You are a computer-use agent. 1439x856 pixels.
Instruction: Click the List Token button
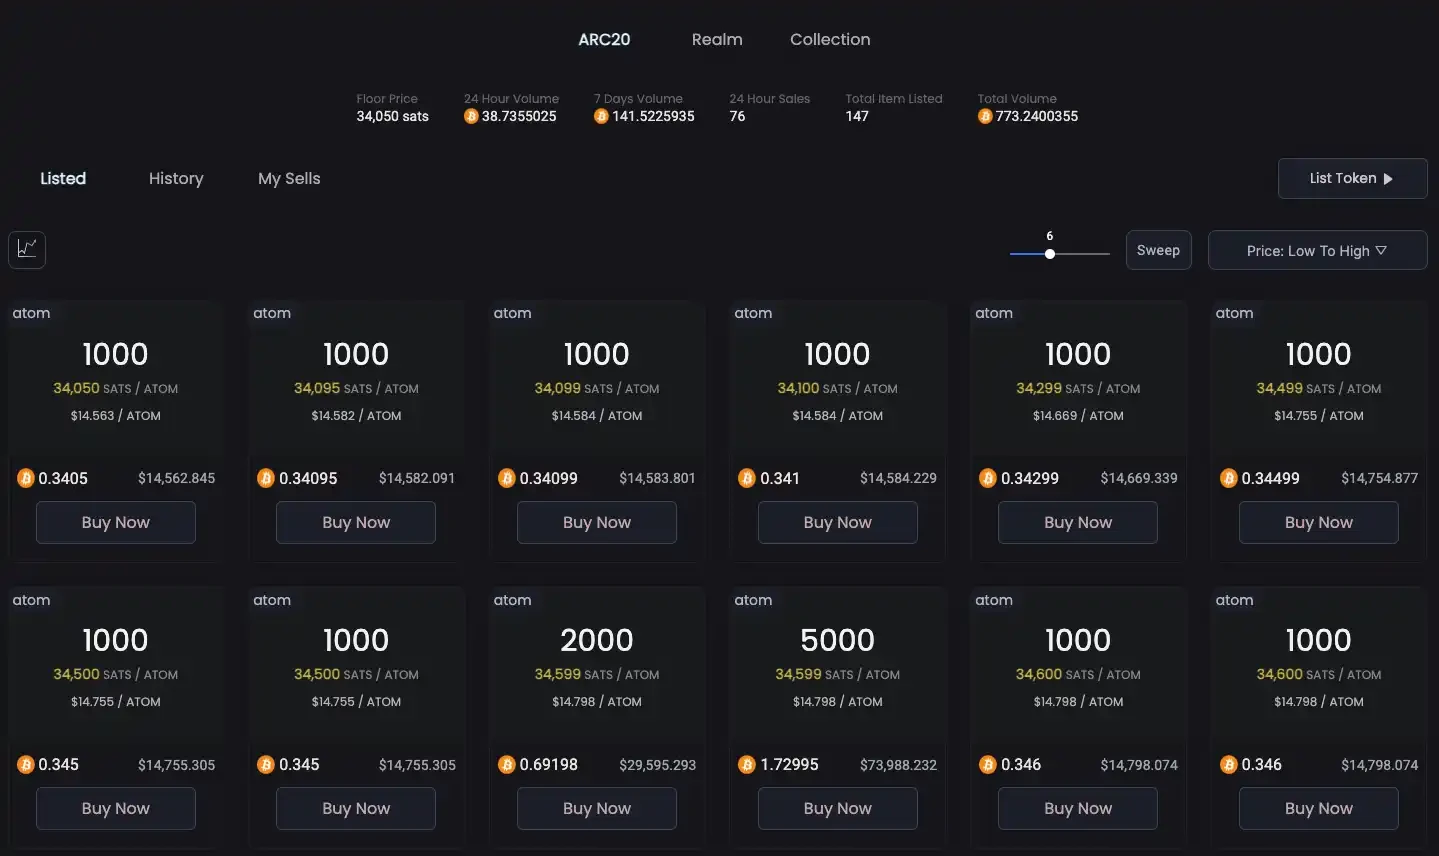(1351, 178)
